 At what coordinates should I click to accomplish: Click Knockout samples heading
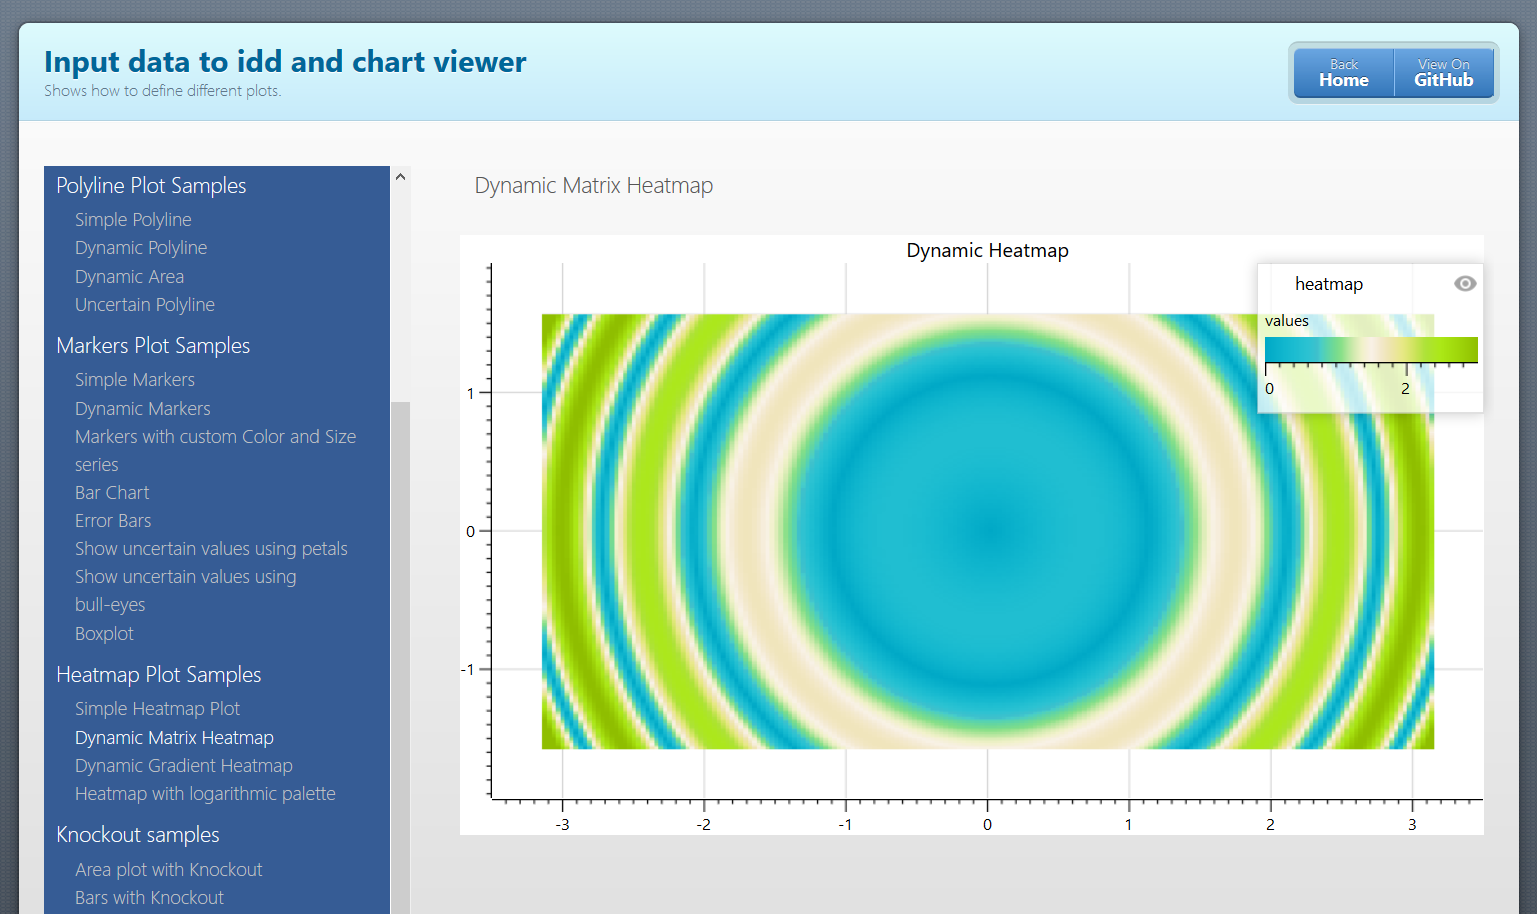point(138,835)
